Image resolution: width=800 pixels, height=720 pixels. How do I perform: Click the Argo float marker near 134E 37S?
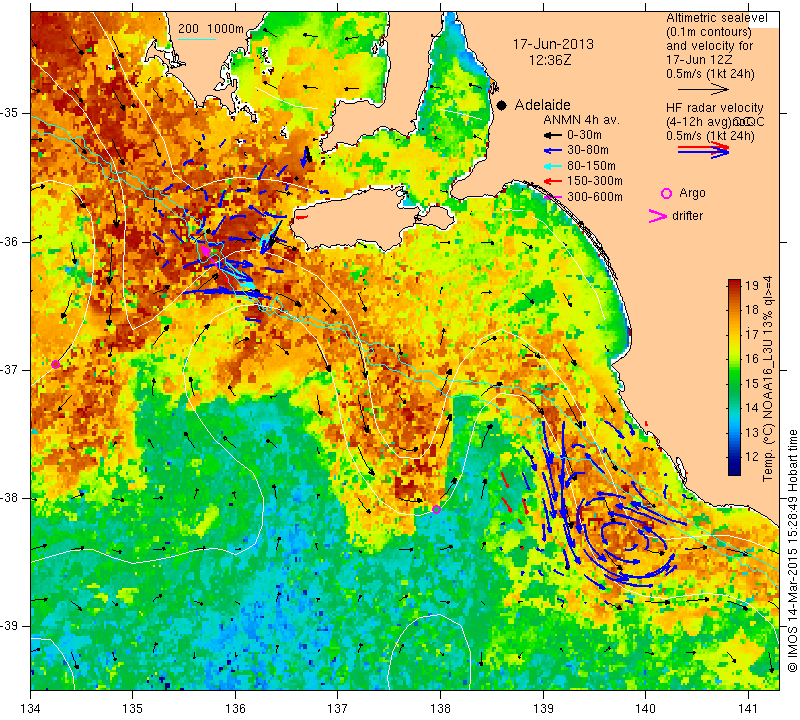pyautogui.click(x=56, y=364)
